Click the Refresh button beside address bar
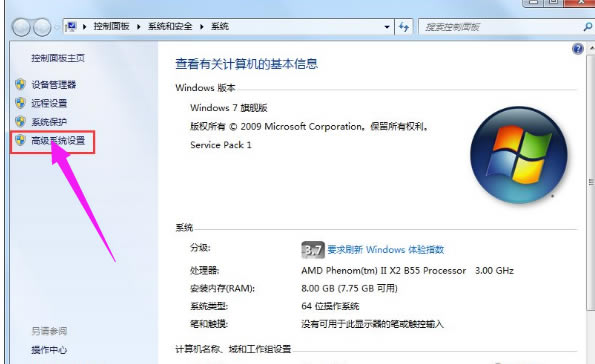Viewport: 595px width, 364px height. coord(404,27)
